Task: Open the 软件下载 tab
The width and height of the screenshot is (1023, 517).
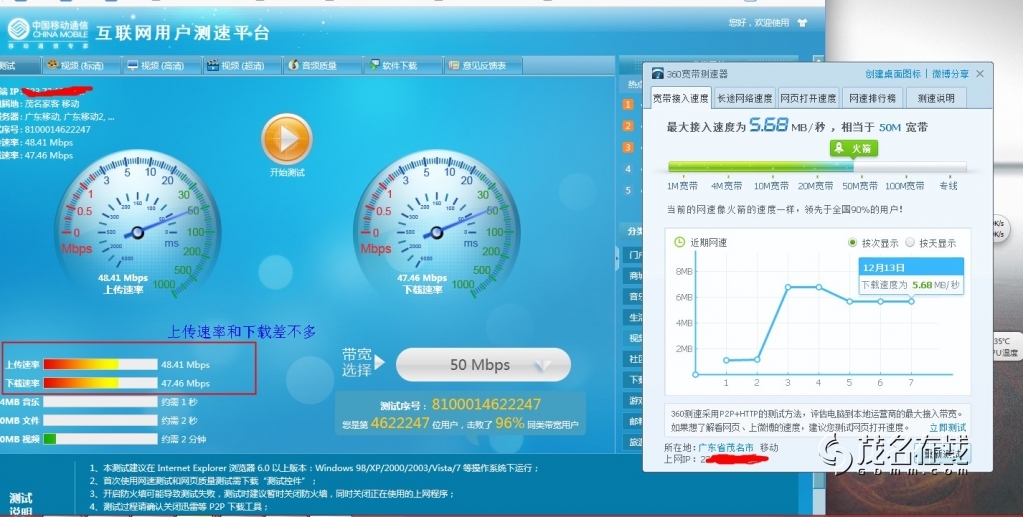Action: pos(402,65)
